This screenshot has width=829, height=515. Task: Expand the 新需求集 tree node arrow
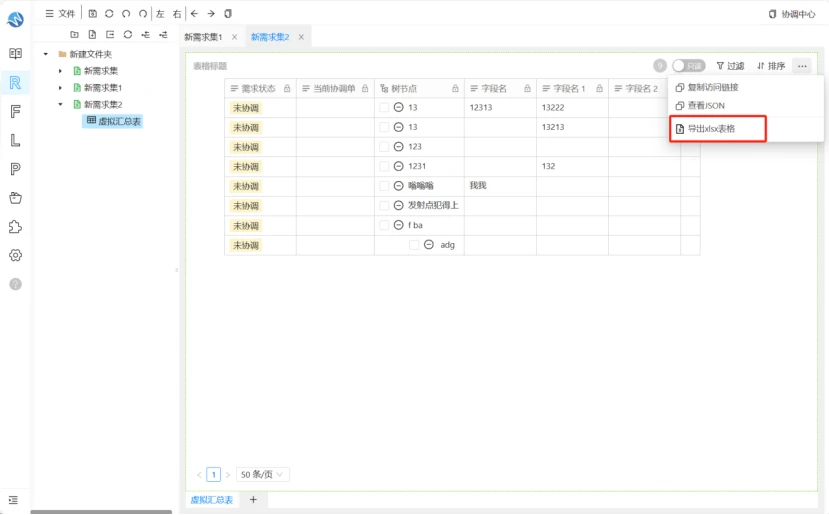60,71
